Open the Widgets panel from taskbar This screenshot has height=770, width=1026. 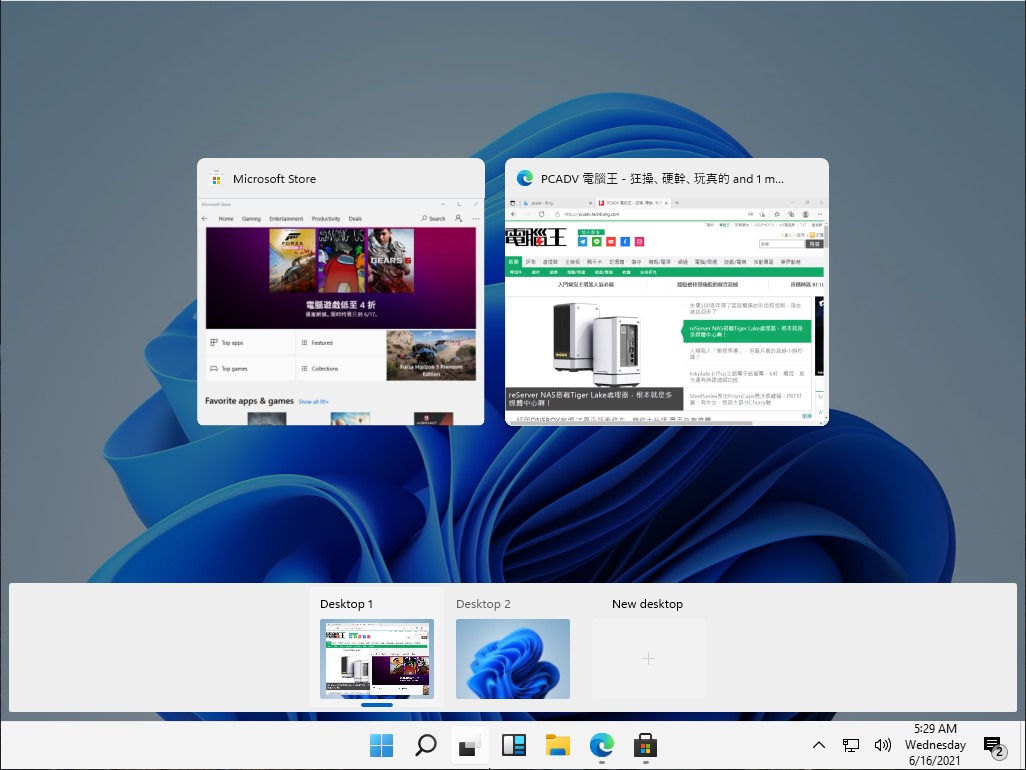click(x=513, y=745)
